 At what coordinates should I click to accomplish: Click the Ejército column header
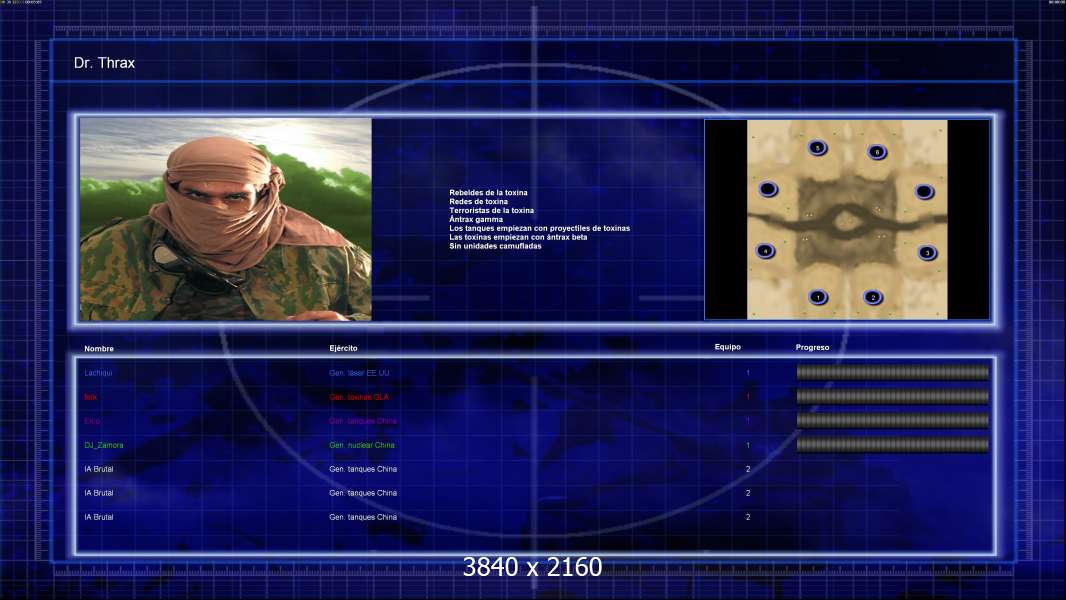343,348
